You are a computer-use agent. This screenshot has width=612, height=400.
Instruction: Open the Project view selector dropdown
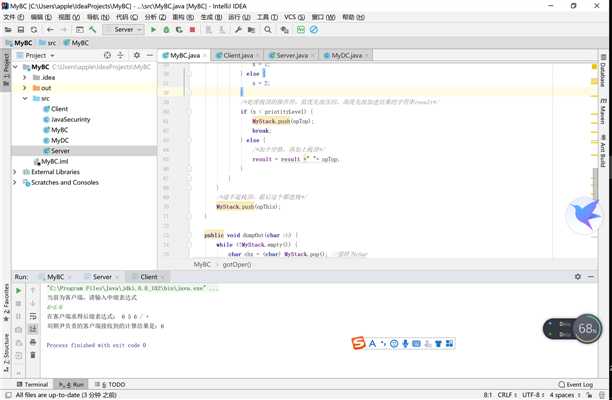click(40, 55)
